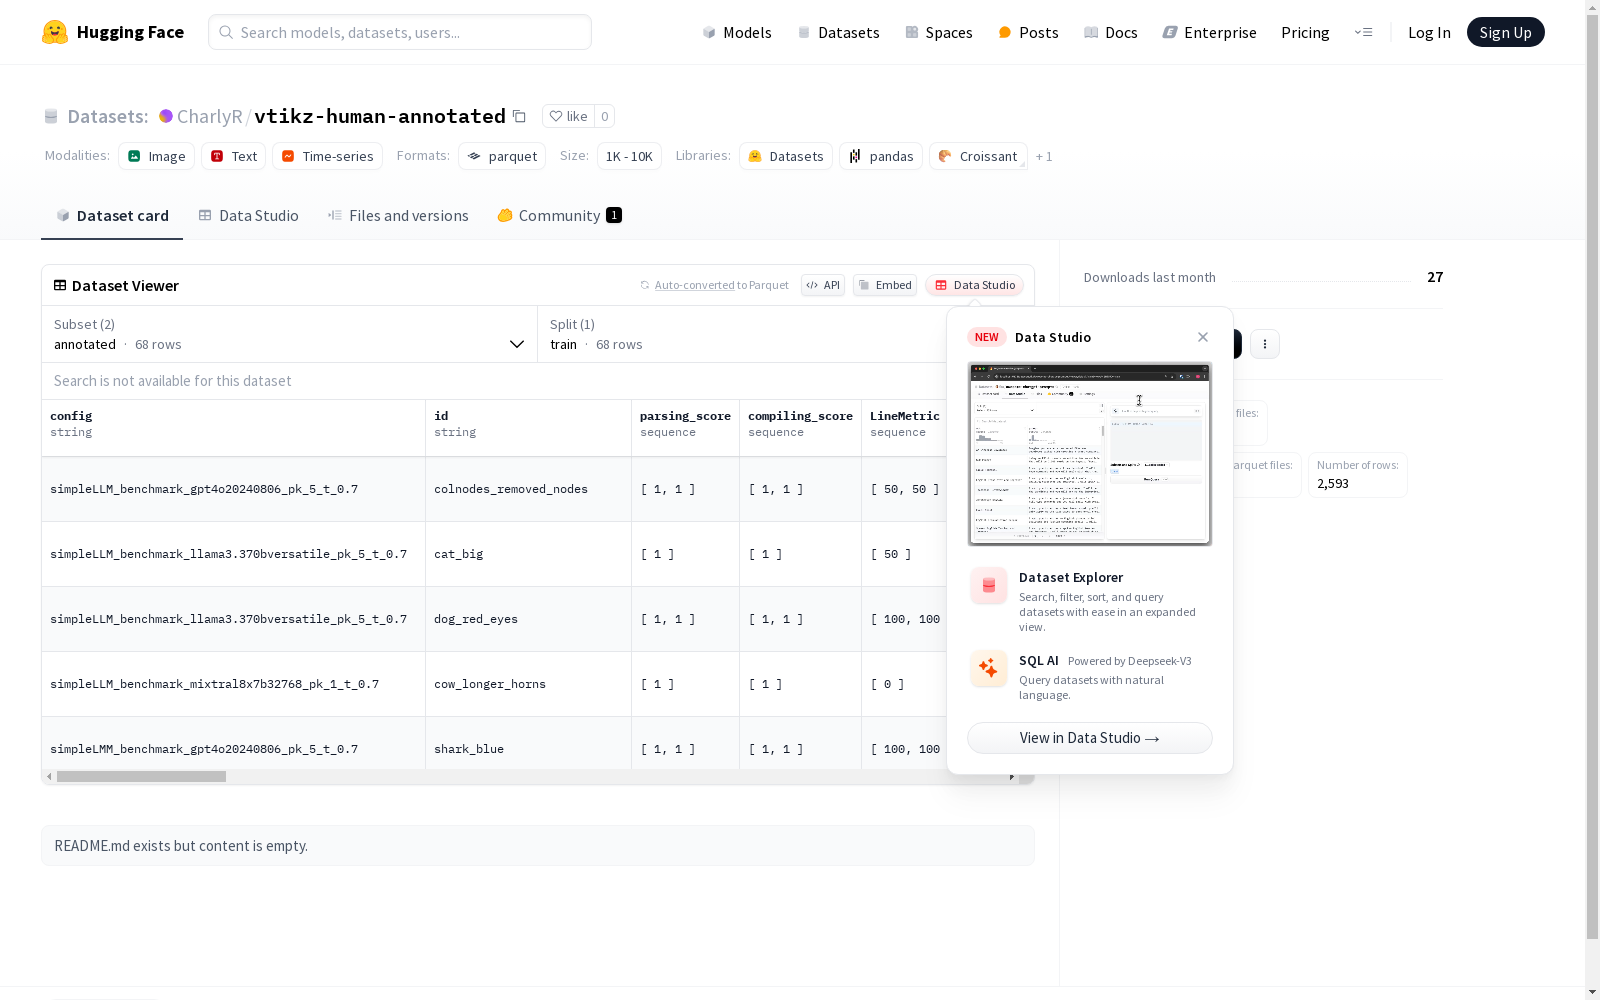
Task: Open the navigation more-options menu icon
Action: (x=1363, y=32)
